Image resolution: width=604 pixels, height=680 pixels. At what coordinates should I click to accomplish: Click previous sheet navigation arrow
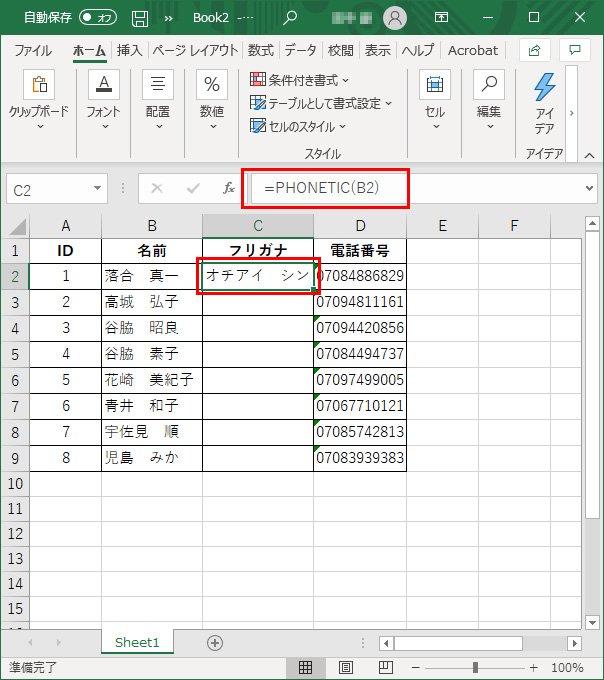[x=30, y=643]
